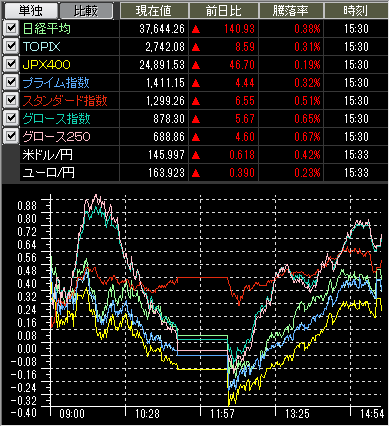The width and height of the screenshot is (390, 427).
Task: Click the red up arrow for 日経平均
Action: (x=196, y=29)
